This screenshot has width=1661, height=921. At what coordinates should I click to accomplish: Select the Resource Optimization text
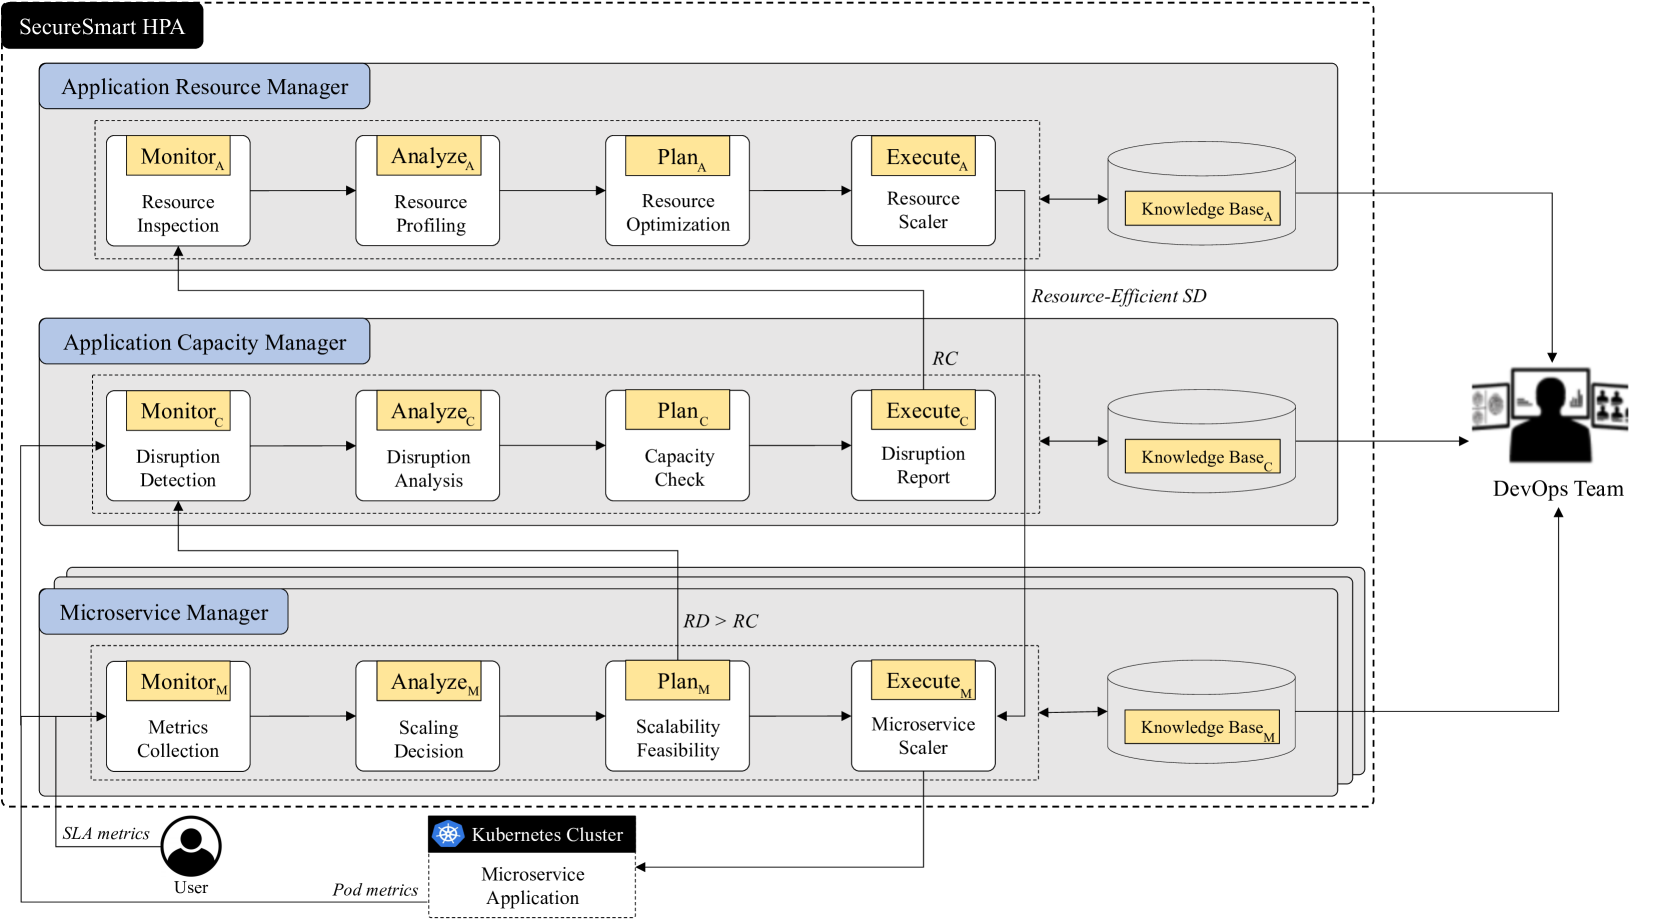point(678,213)
